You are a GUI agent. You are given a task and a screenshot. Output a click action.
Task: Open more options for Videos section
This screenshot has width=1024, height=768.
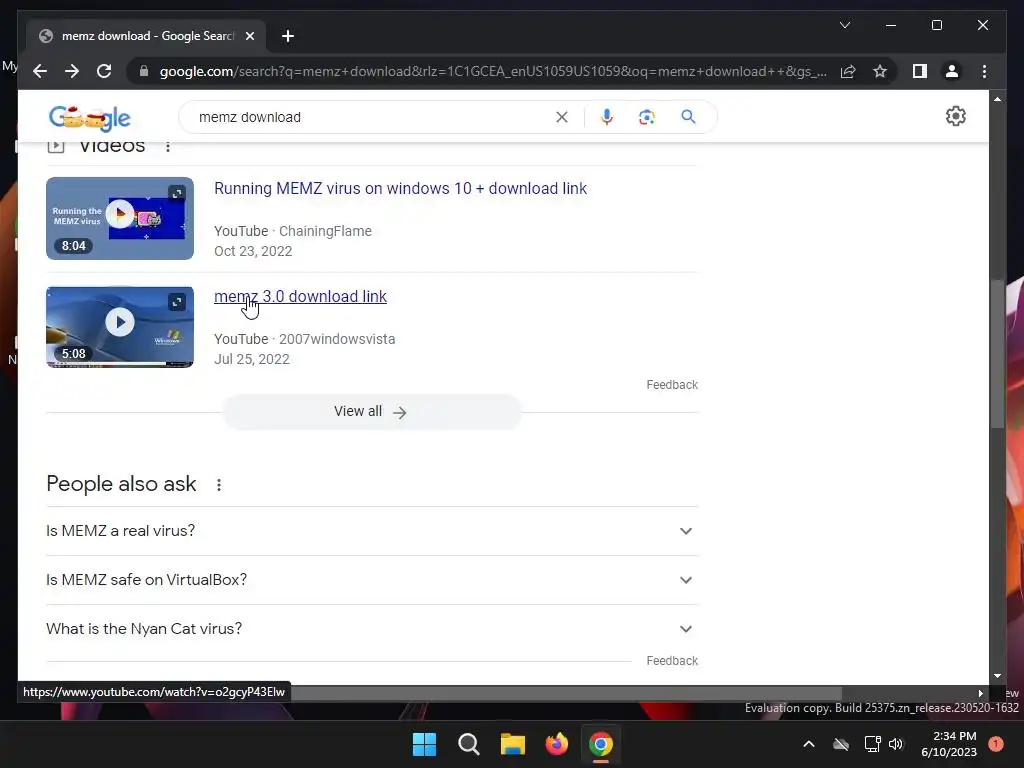168,146
